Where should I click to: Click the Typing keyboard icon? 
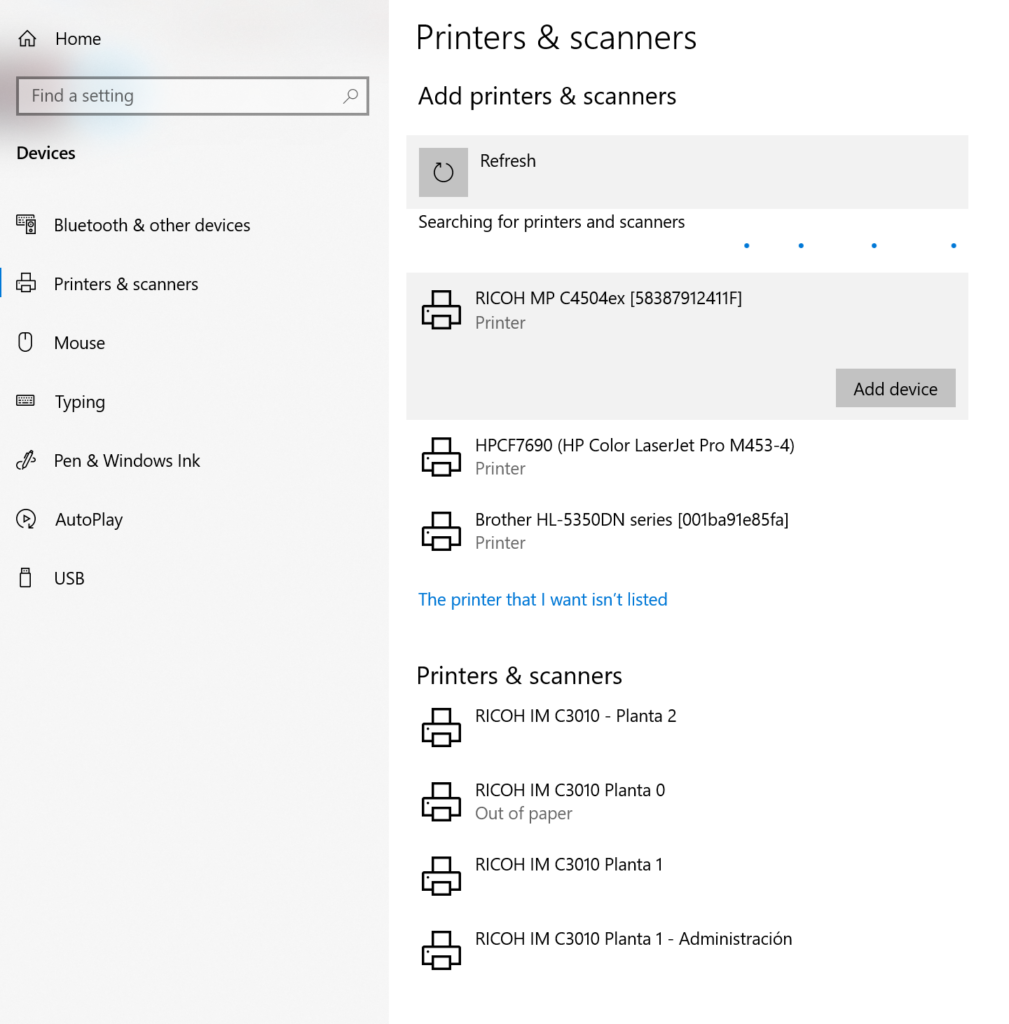point(26,402)
